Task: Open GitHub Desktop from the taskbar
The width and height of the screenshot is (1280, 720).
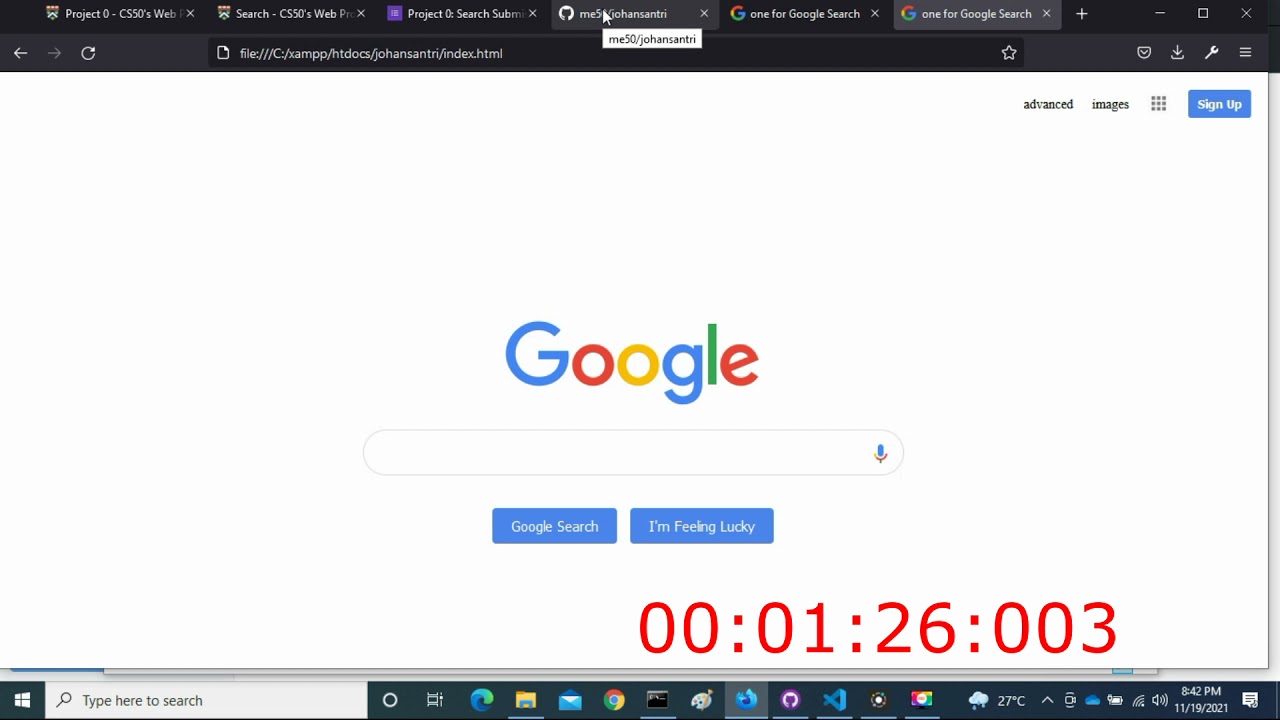Action: 790,700
